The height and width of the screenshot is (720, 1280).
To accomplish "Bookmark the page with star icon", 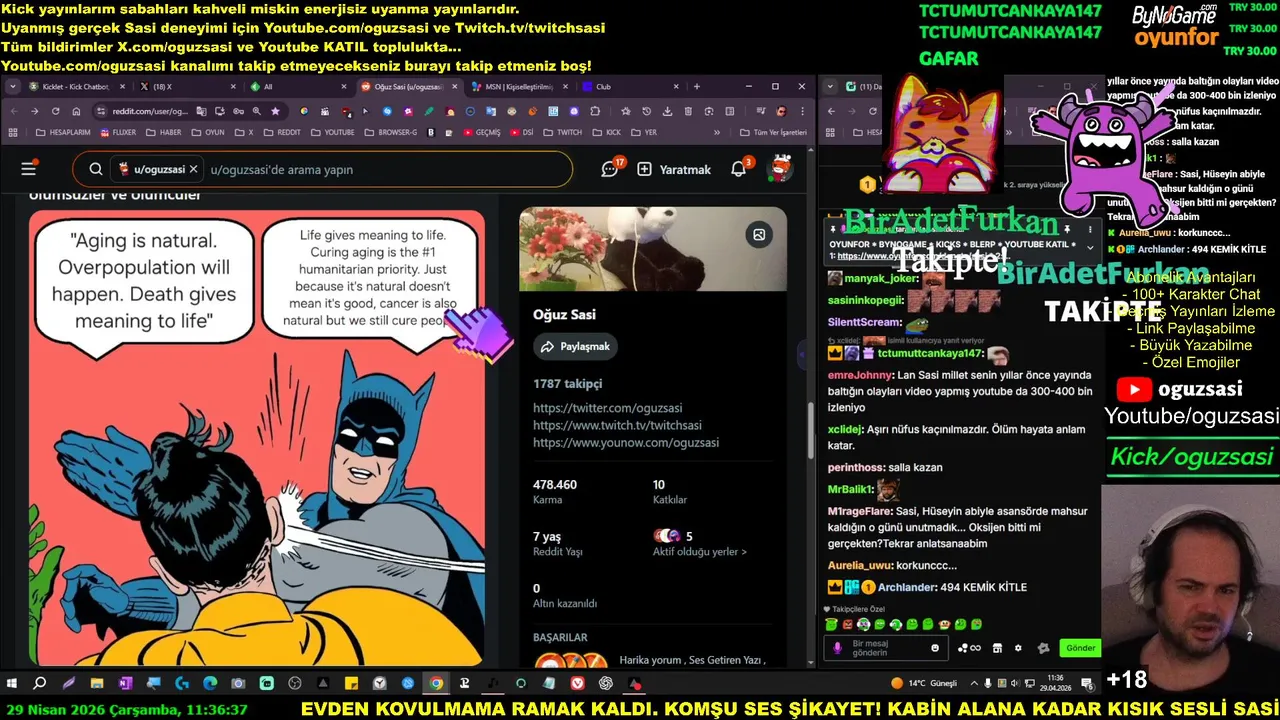I will [276, 111].
